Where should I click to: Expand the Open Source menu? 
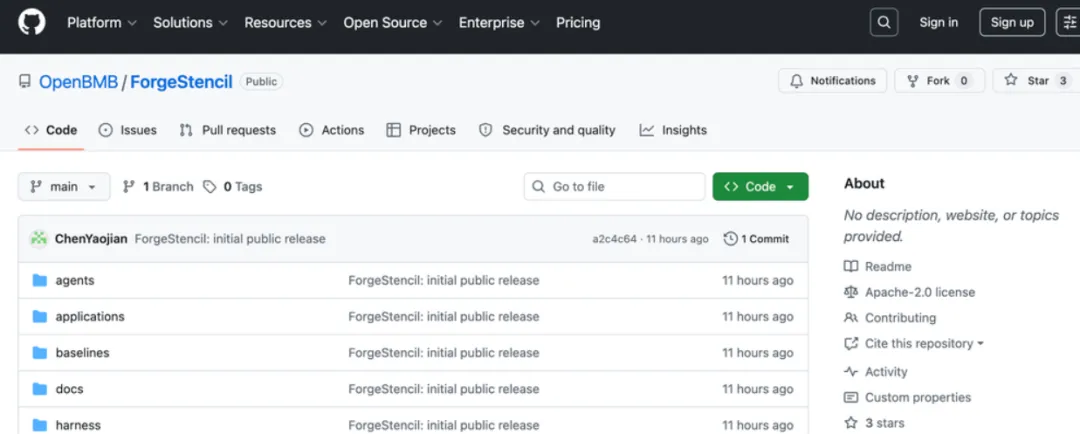[x=393, y=22]
